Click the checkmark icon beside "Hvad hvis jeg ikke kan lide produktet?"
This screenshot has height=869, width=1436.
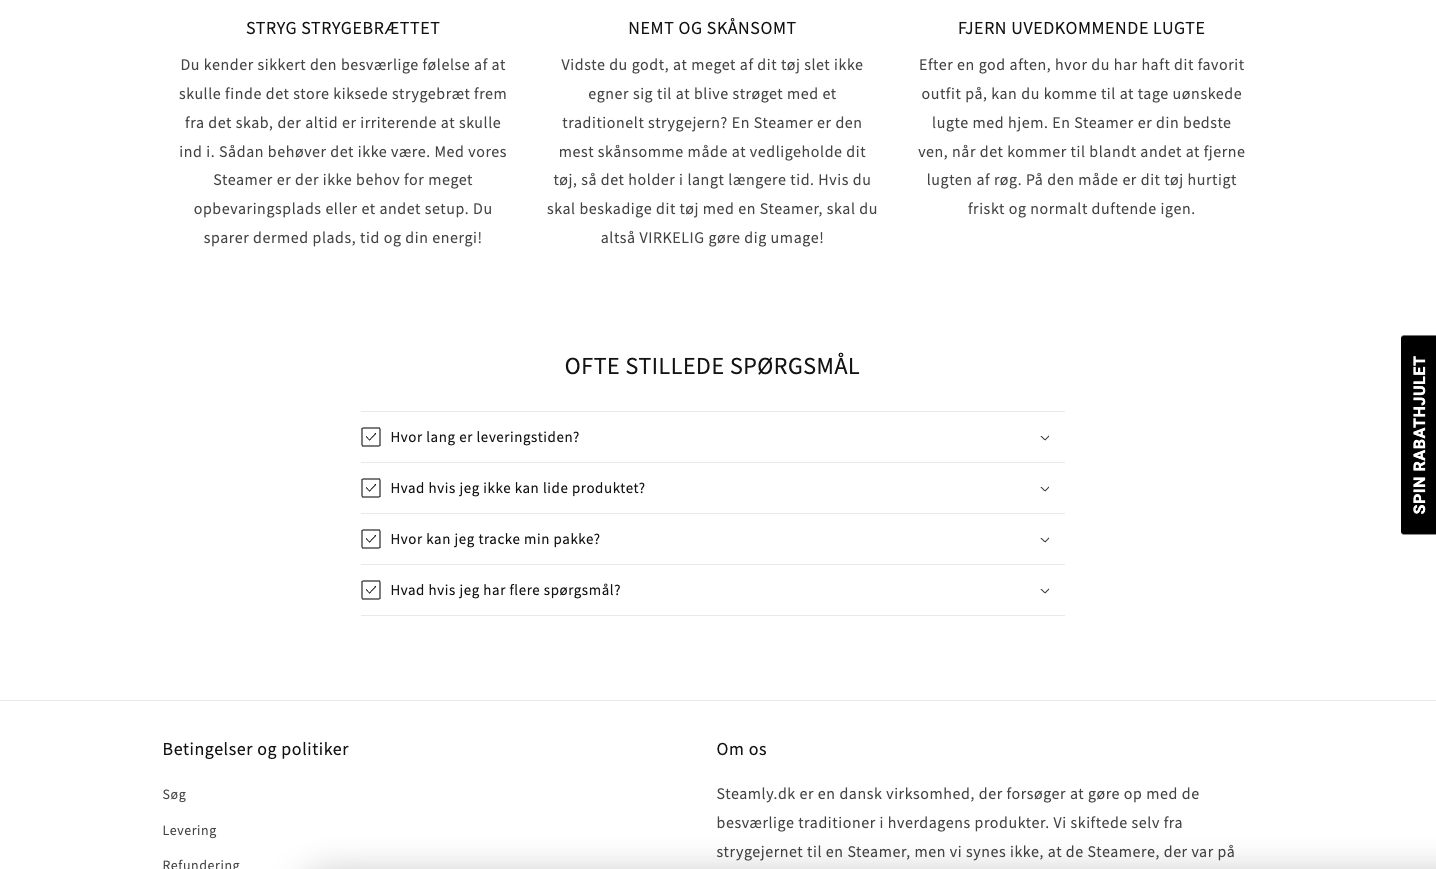pos(371,488)
